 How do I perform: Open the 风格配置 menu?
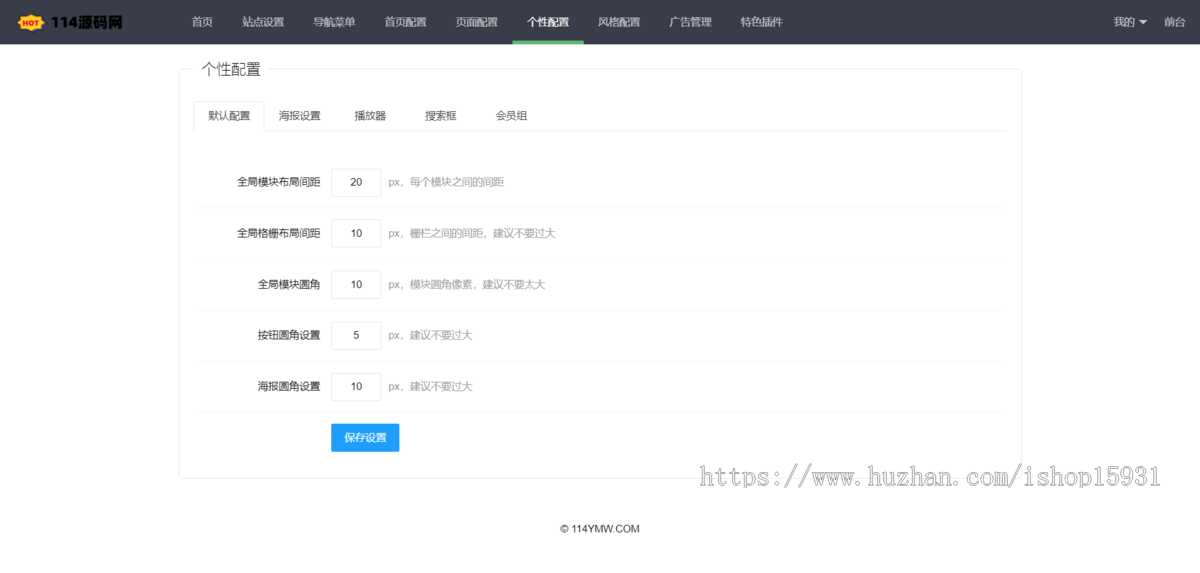pos(619,22)
